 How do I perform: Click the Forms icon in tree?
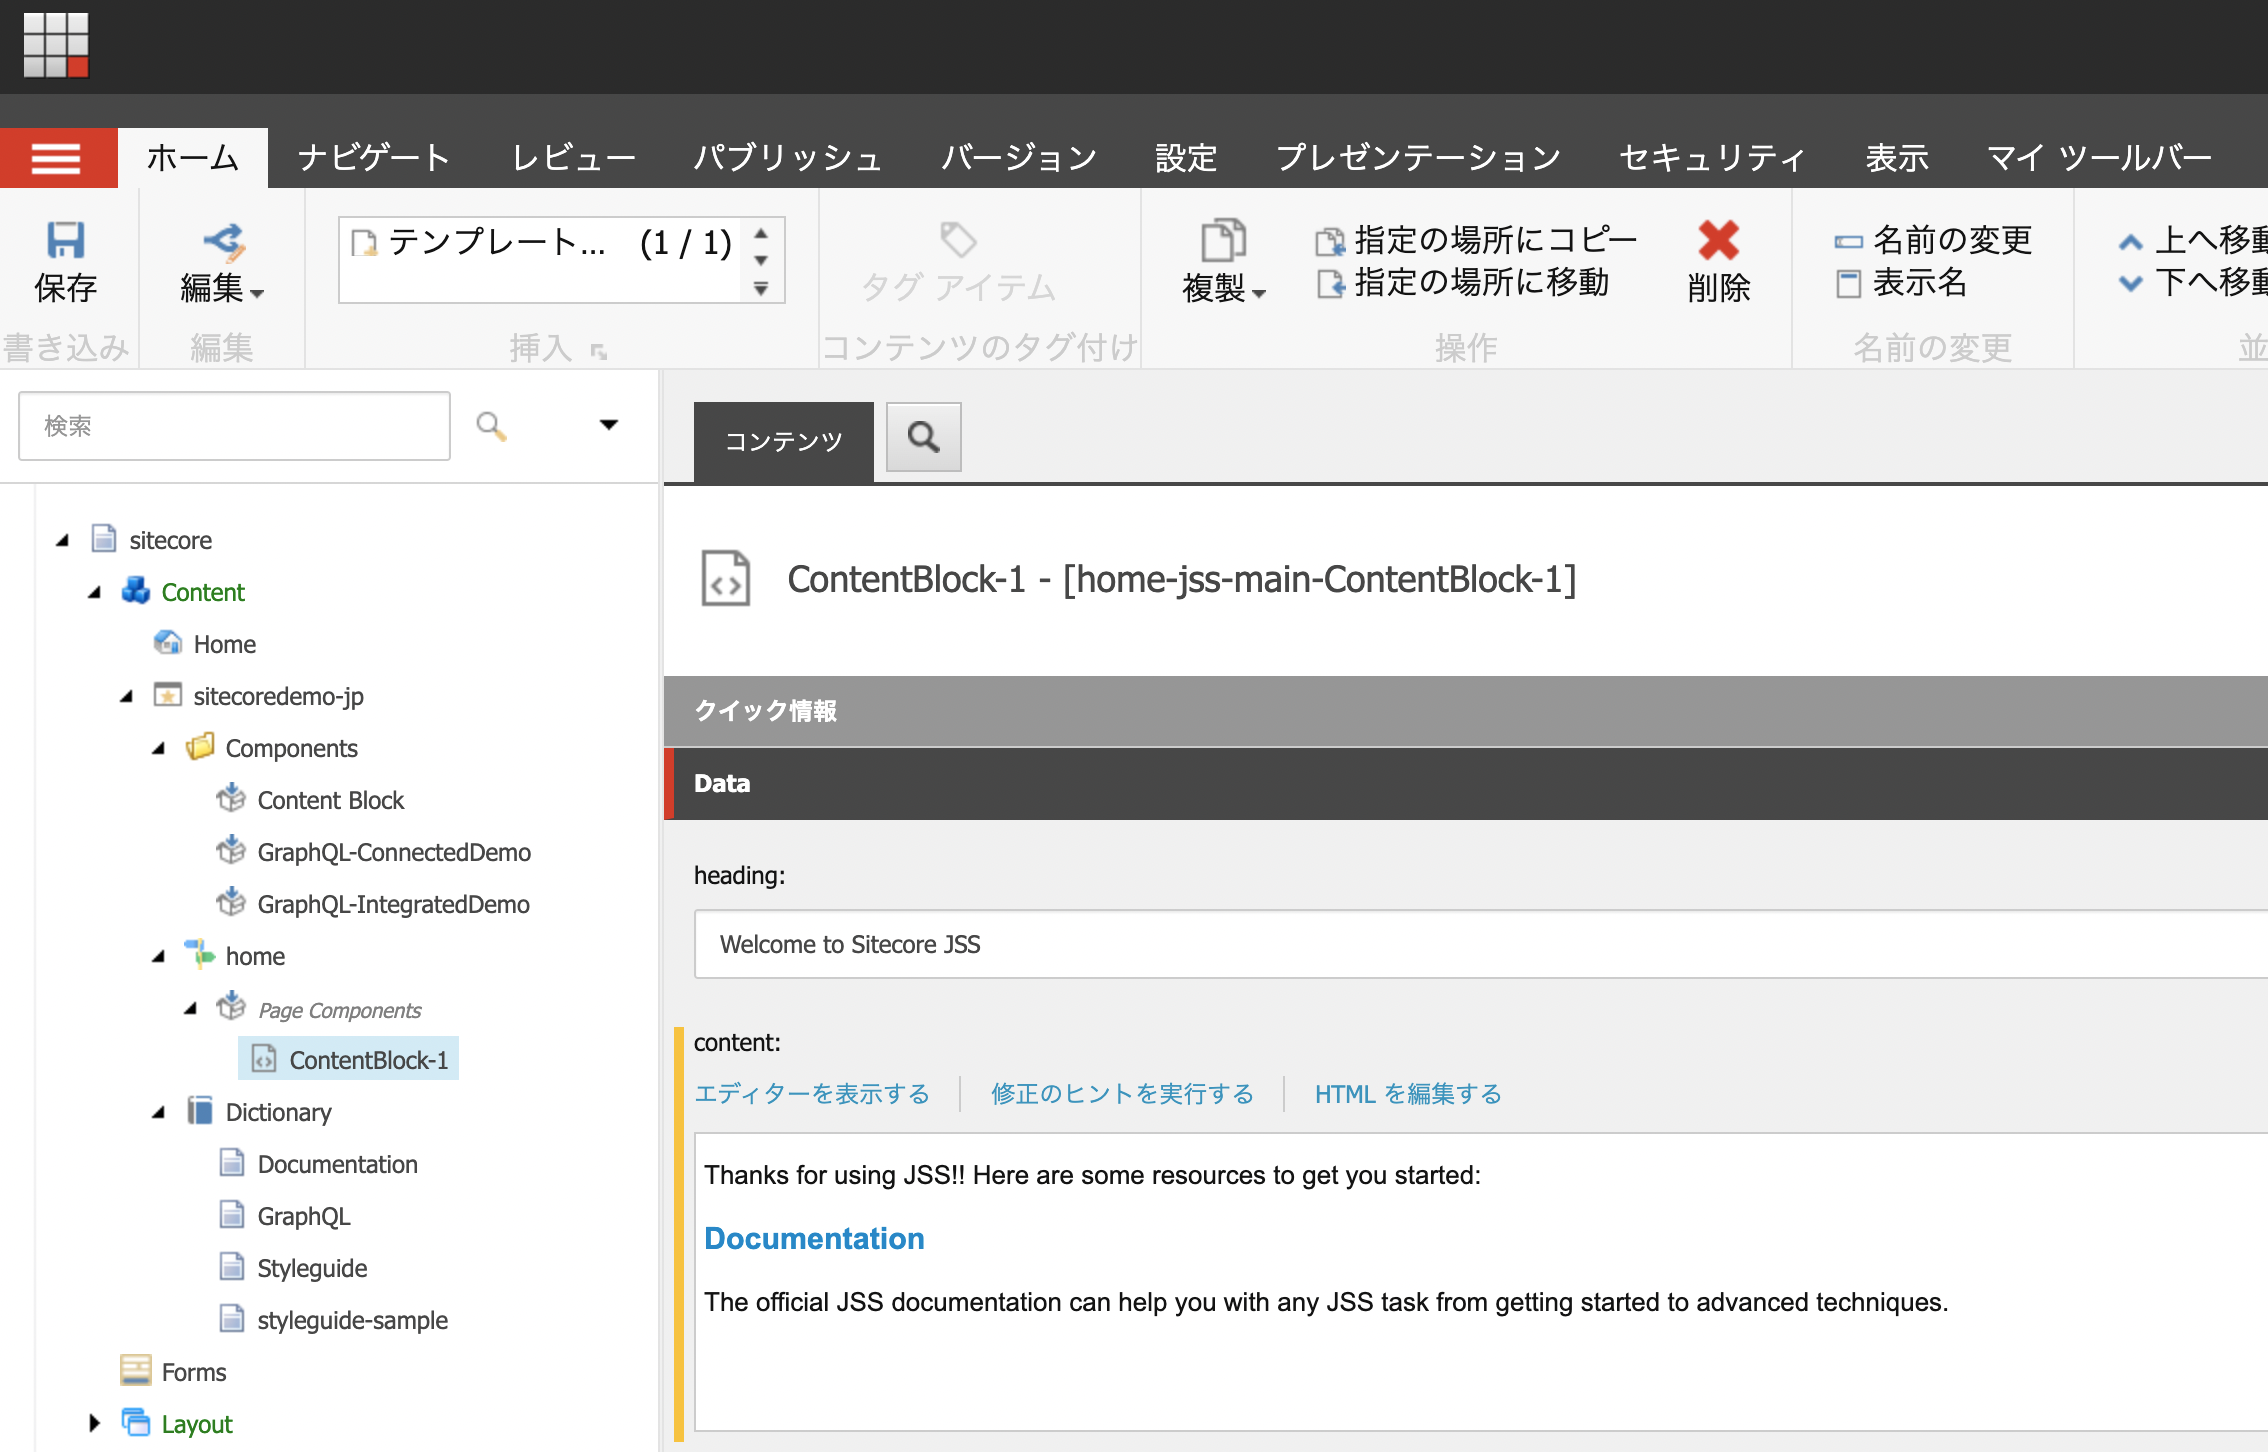[135, 1371]
